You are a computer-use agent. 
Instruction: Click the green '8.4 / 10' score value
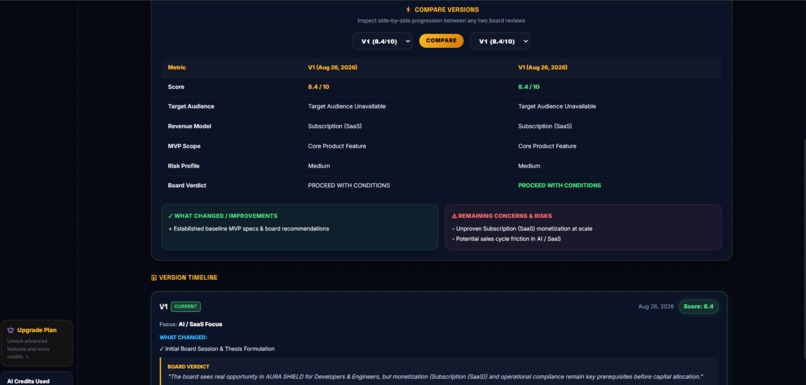click(x=529, y=87)
